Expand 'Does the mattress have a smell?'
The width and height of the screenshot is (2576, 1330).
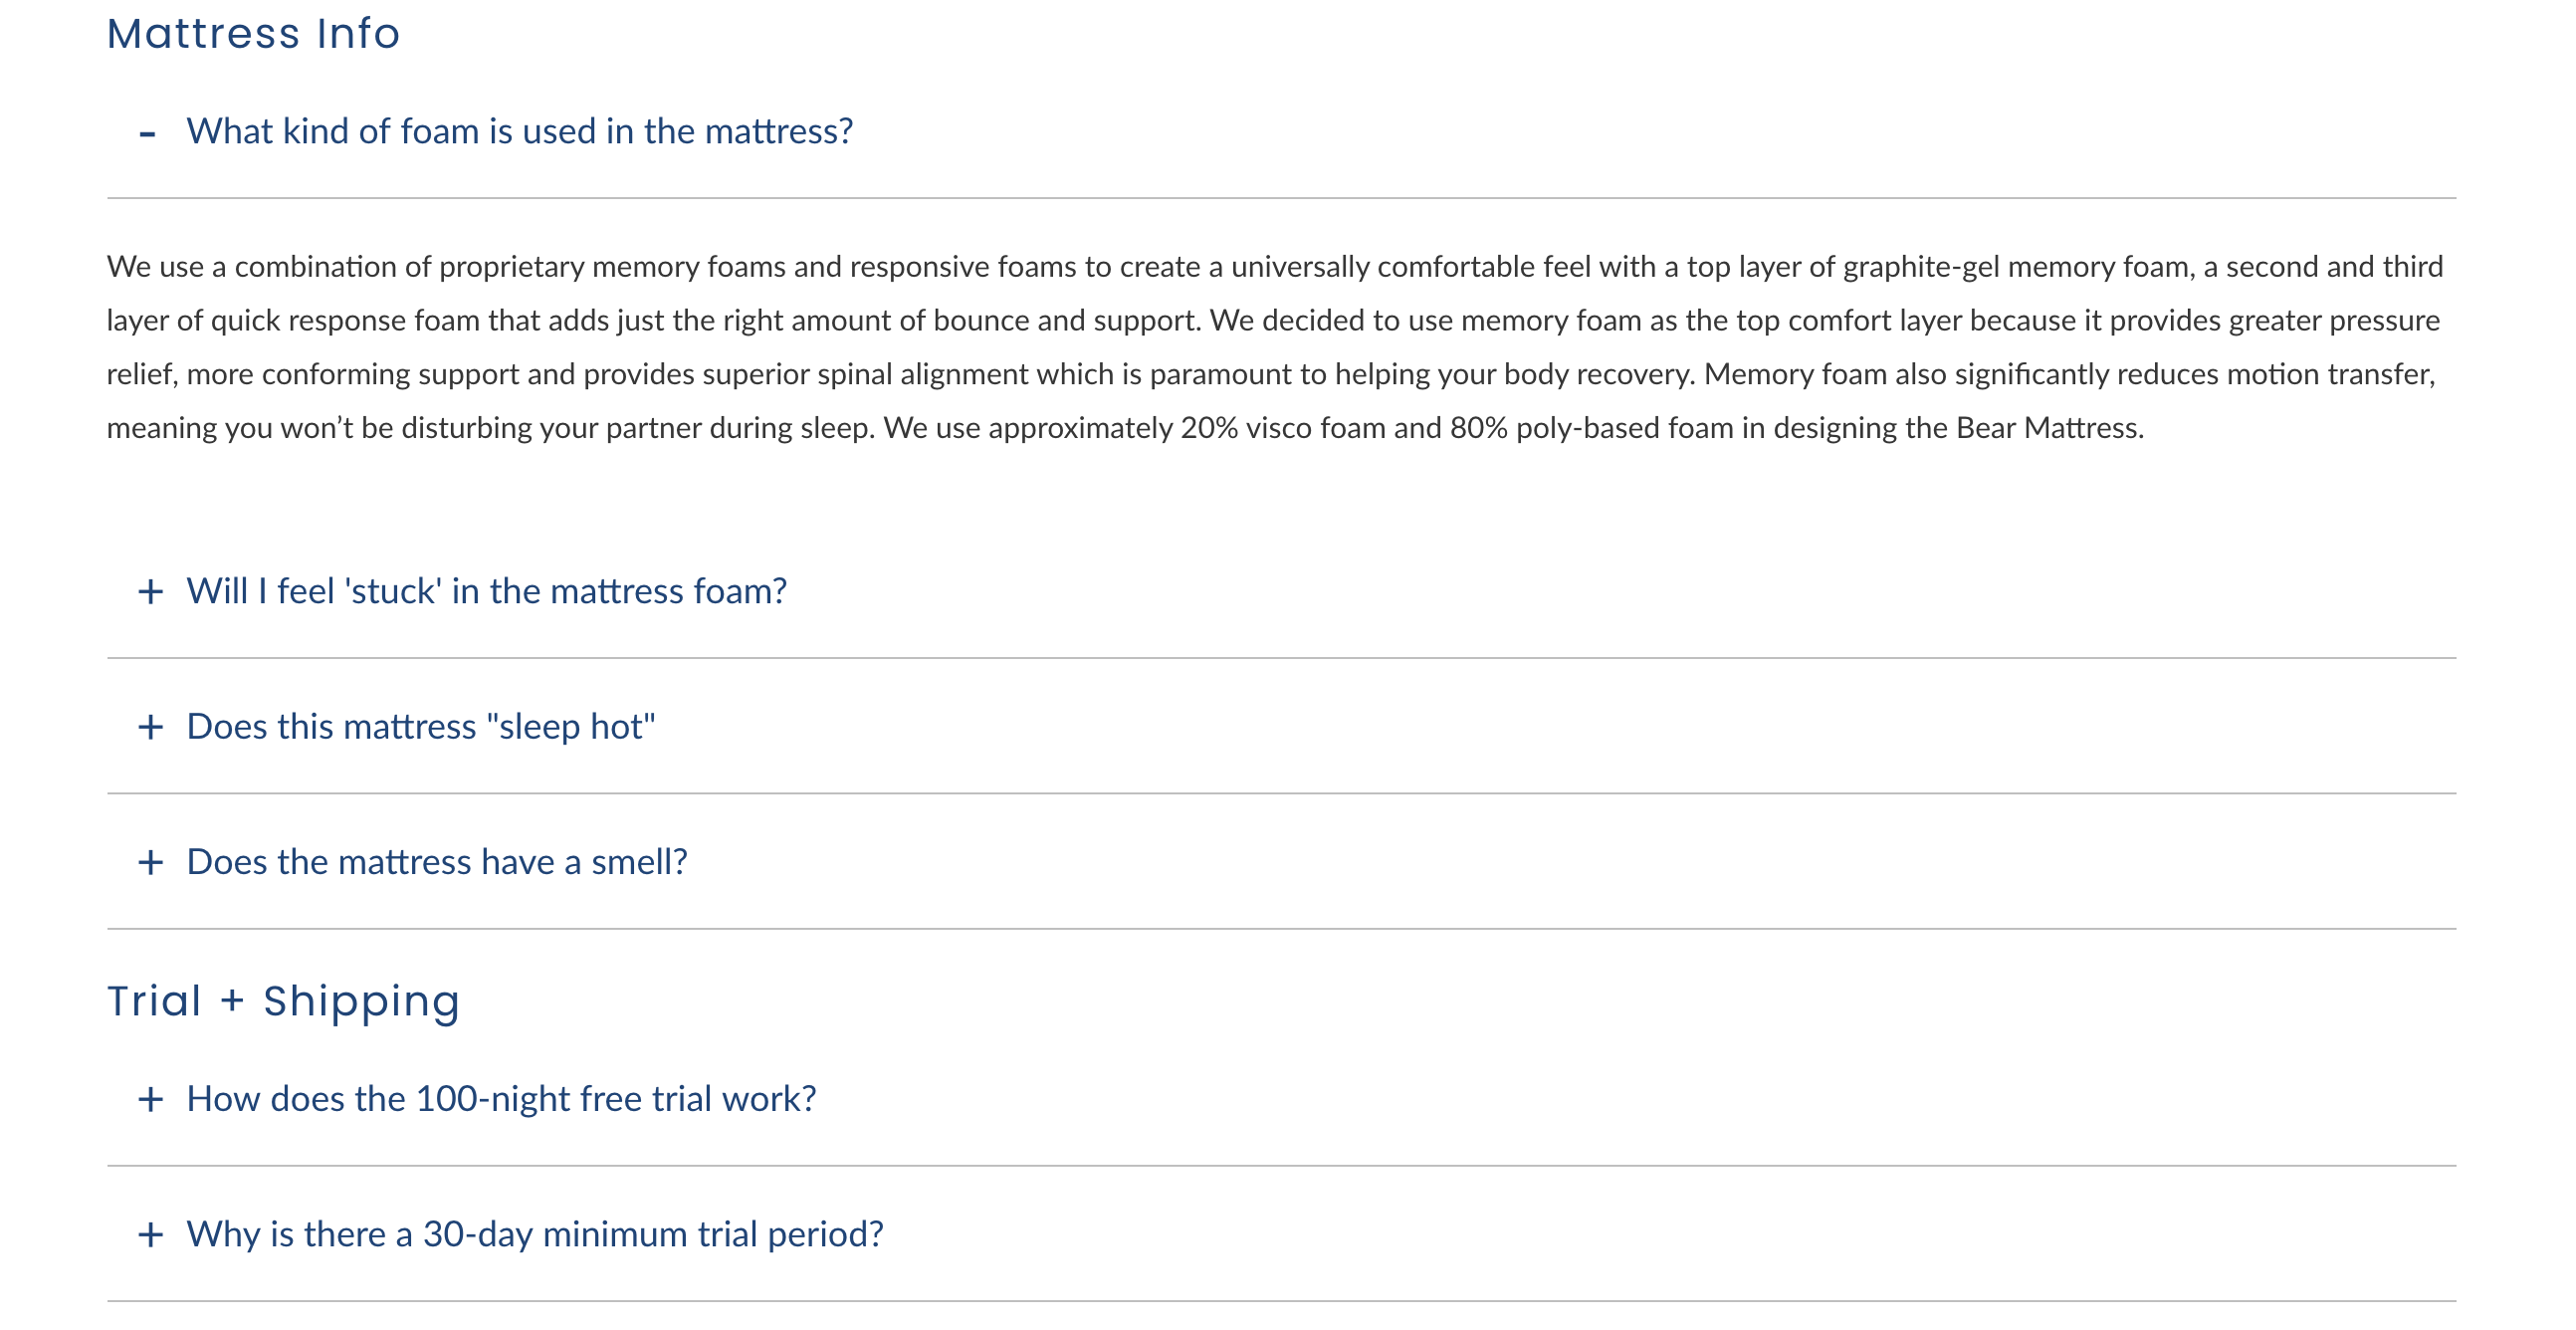tap(436, 861)
